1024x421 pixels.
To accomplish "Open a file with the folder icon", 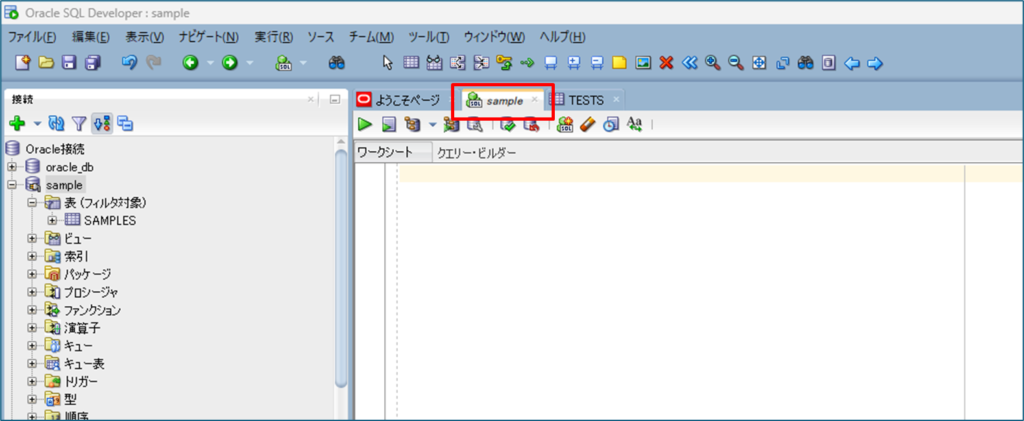I will click(46, 62).
